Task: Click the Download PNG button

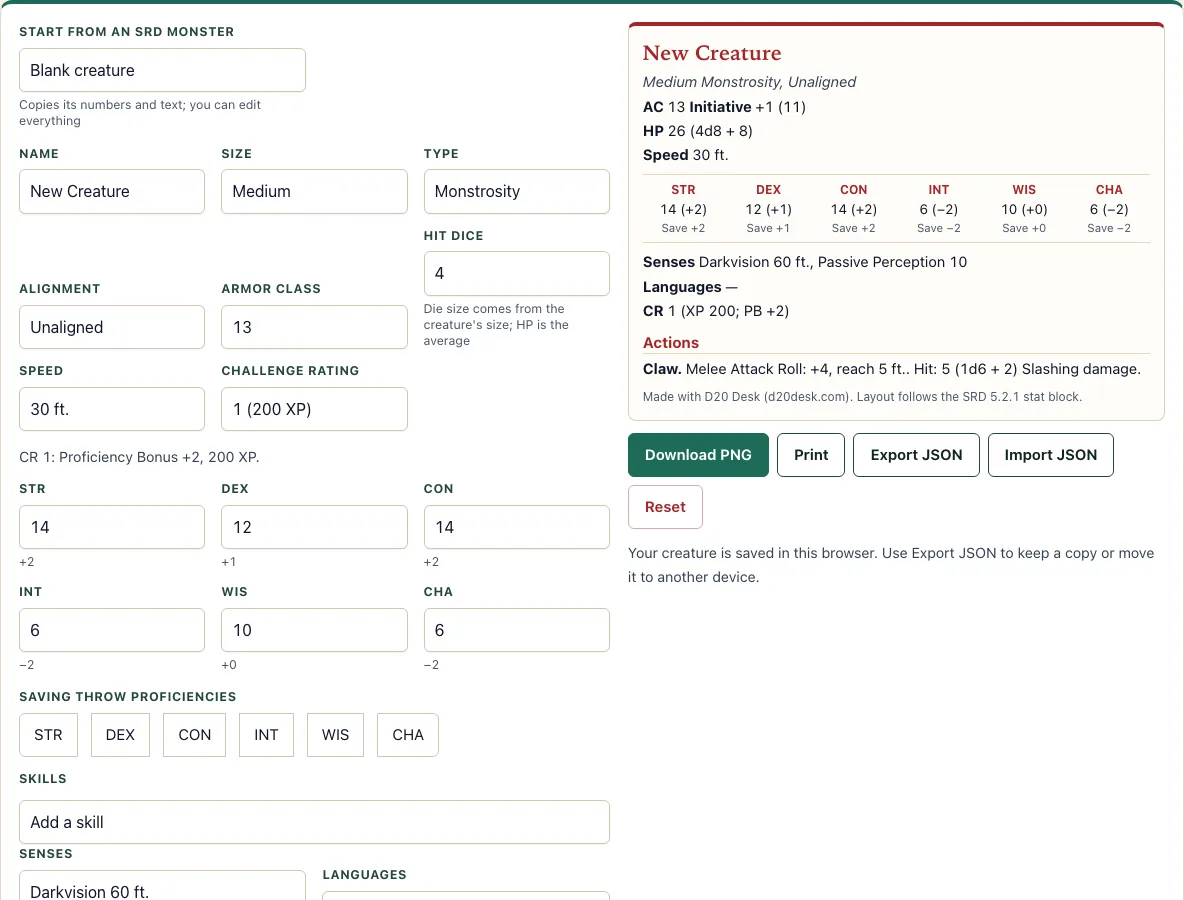Action: (698, 455)
